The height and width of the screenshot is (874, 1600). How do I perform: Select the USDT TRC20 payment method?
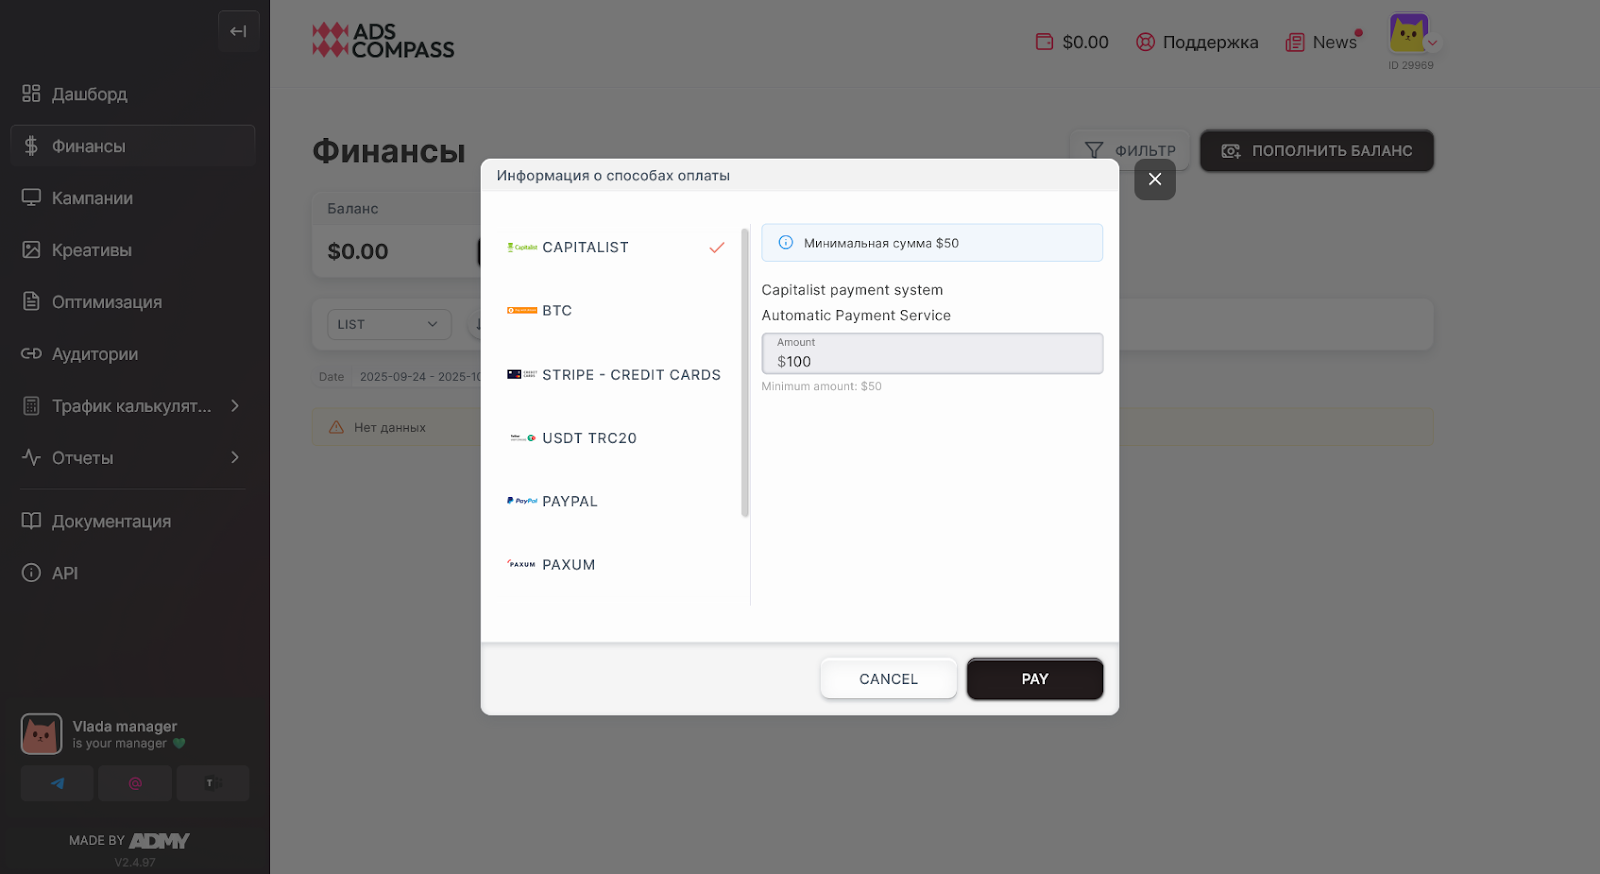[616, 437]
